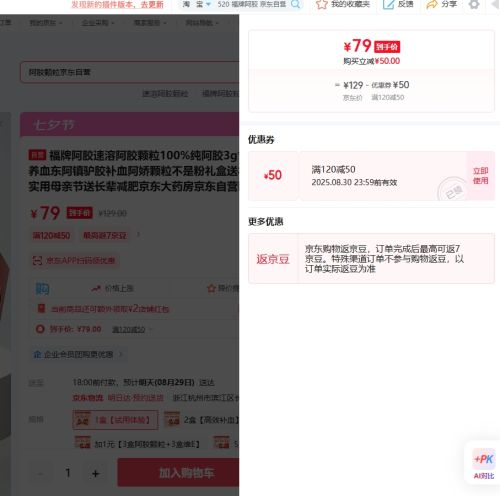
Task: Click 速溶阿胶颗粒 search suggestion link
Action: tap(165, 94)
